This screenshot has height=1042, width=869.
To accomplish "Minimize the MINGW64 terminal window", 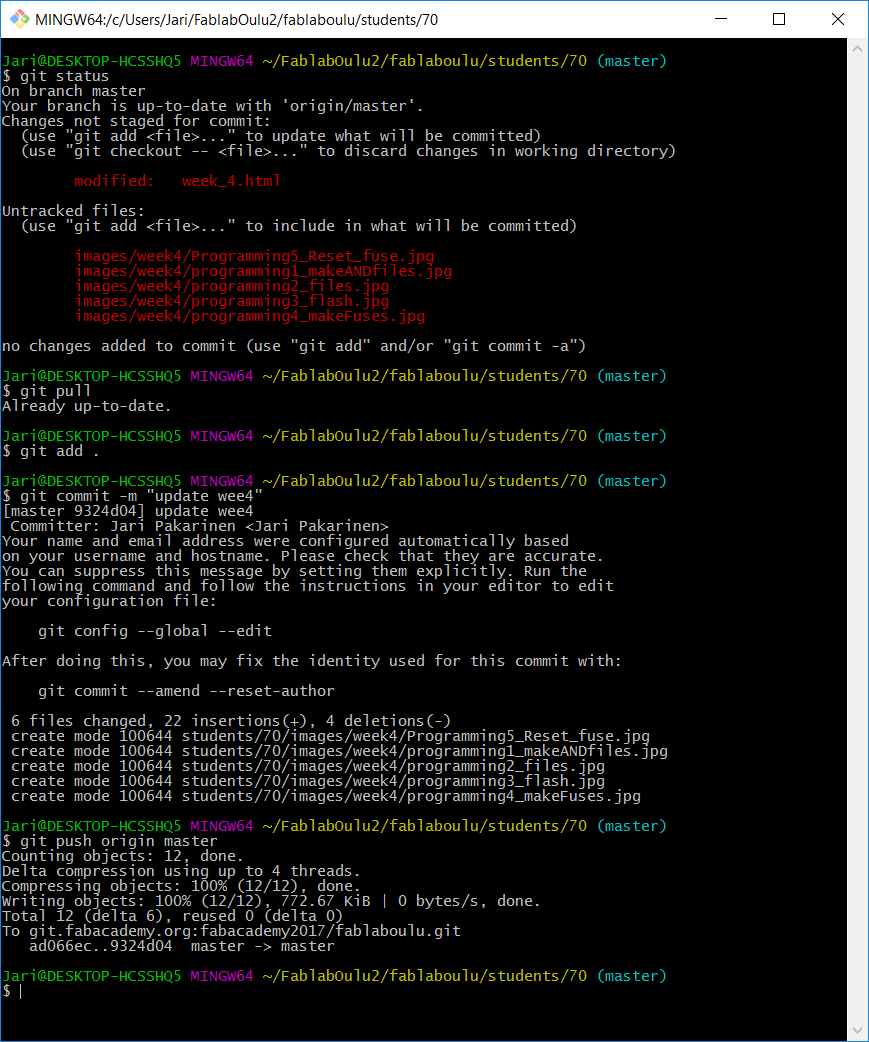I will [x=721, y=19].
